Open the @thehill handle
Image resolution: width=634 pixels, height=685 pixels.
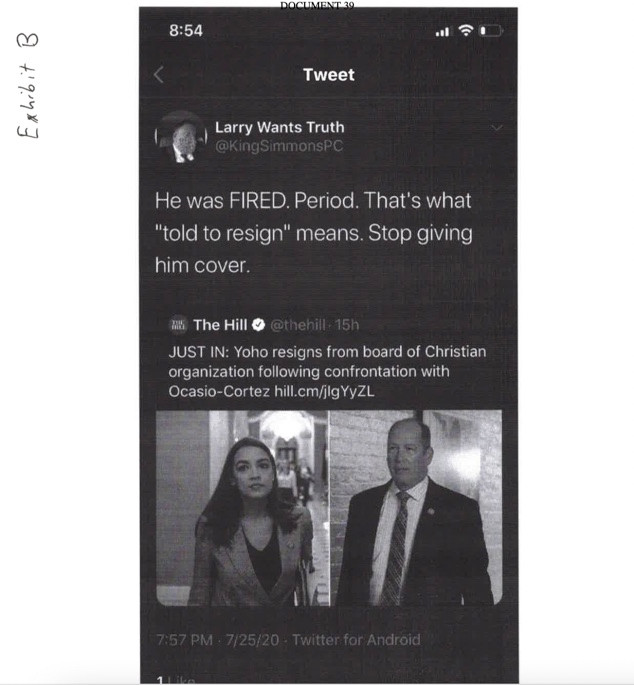[298, 325]
